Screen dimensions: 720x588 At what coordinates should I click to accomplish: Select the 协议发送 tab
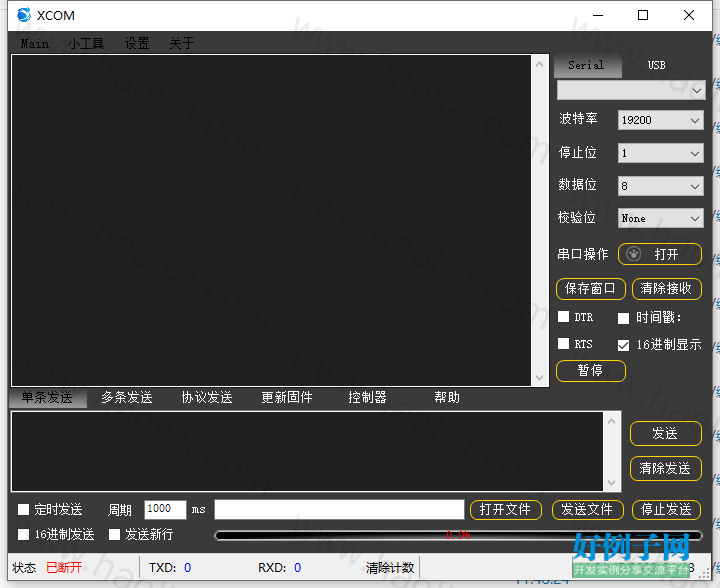point(207,398)
